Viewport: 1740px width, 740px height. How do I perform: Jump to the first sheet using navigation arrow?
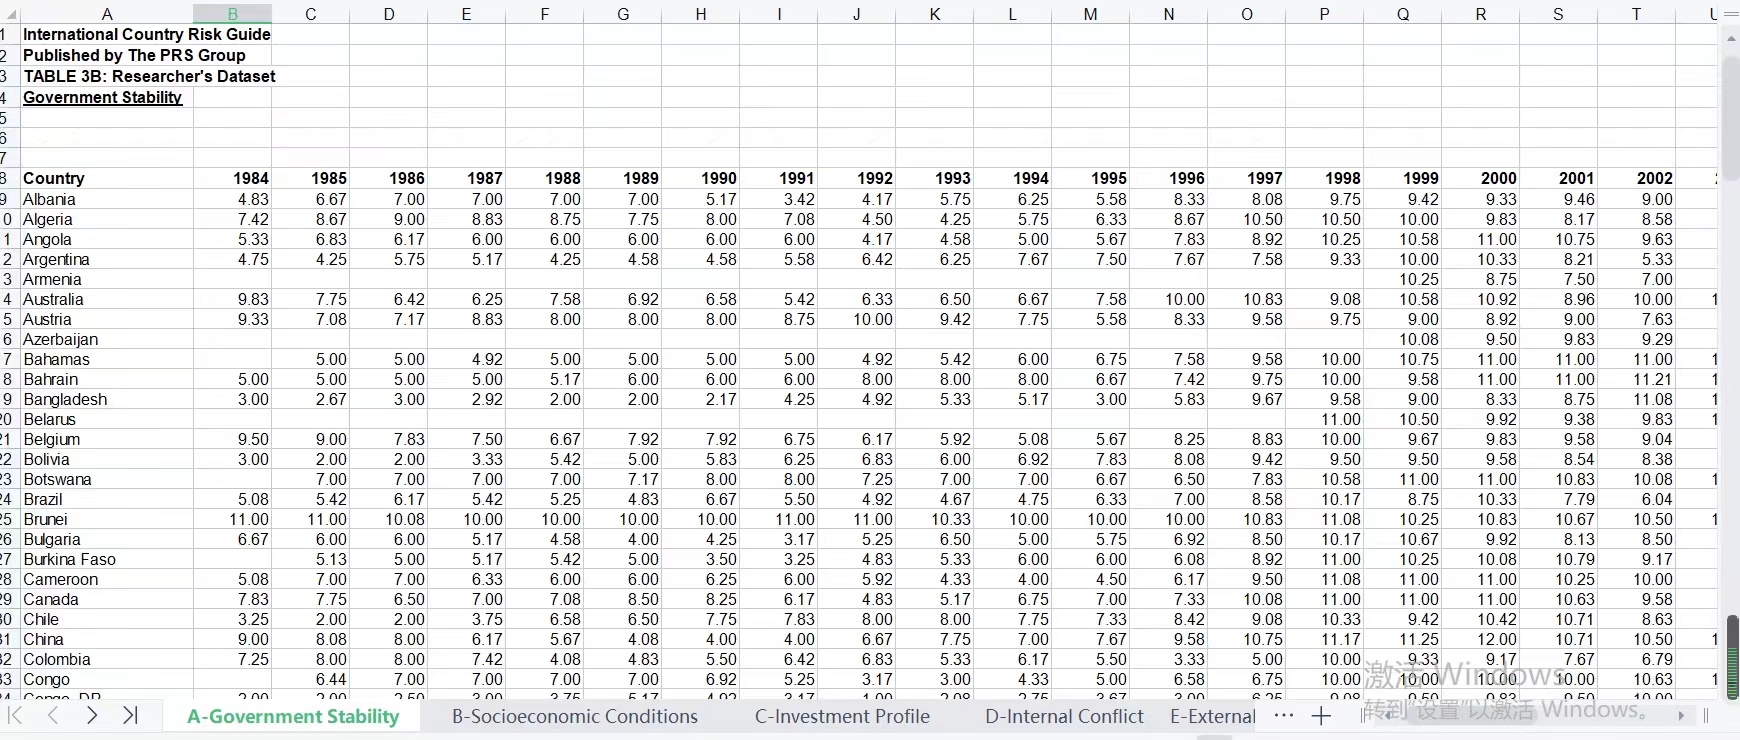click(15, 715)
